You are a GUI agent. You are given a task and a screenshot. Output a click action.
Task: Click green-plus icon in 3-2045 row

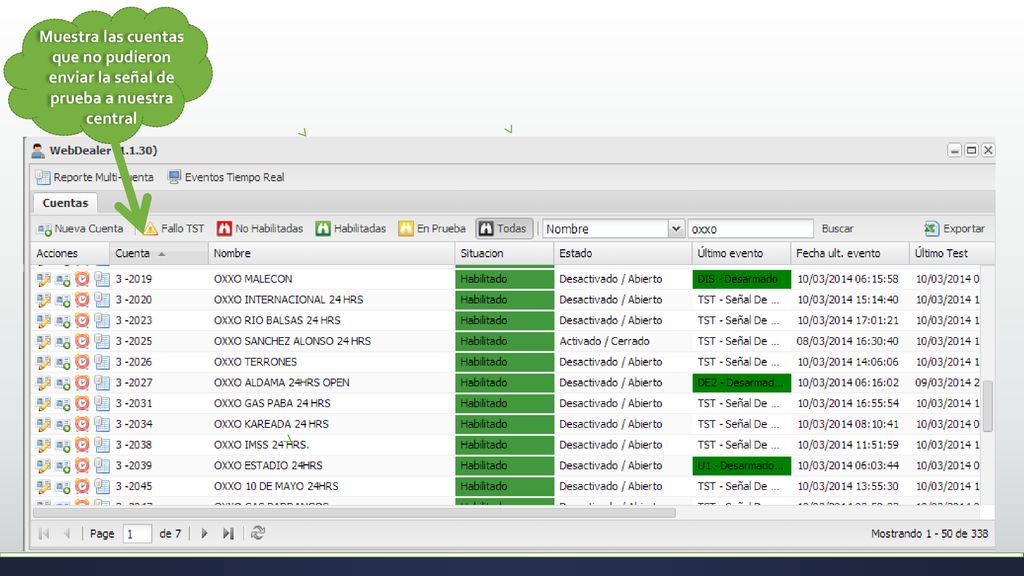[63, 487]
